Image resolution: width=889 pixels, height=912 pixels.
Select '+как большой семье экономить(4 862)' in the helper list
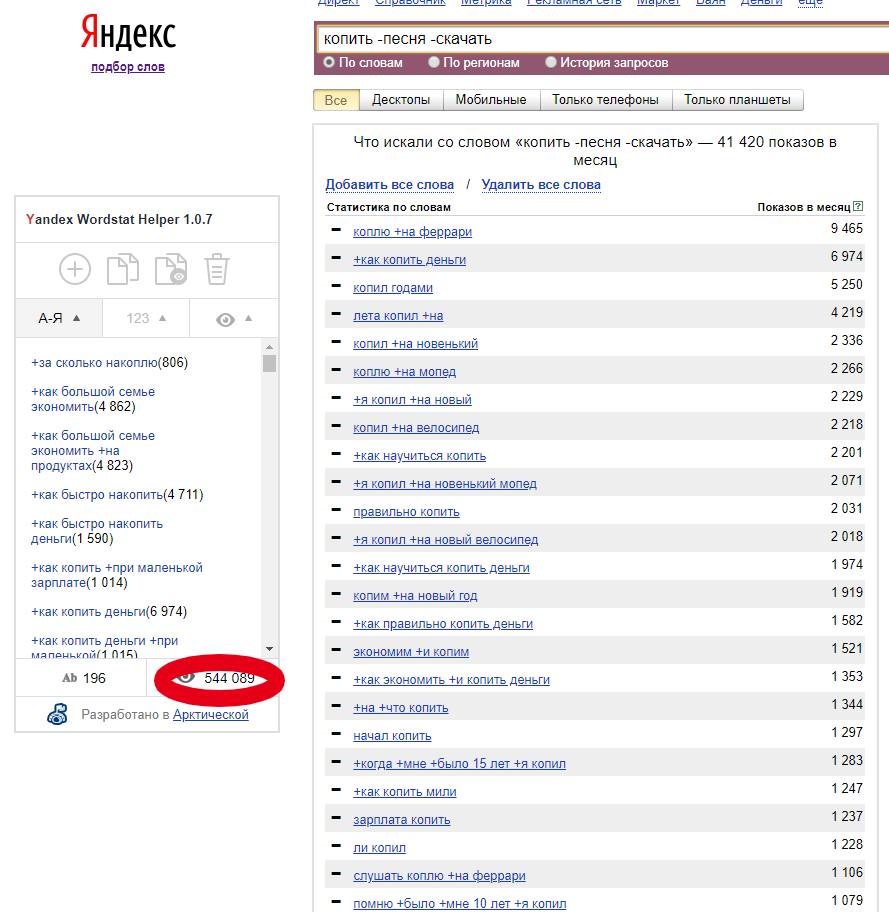(x=93, y=399)
